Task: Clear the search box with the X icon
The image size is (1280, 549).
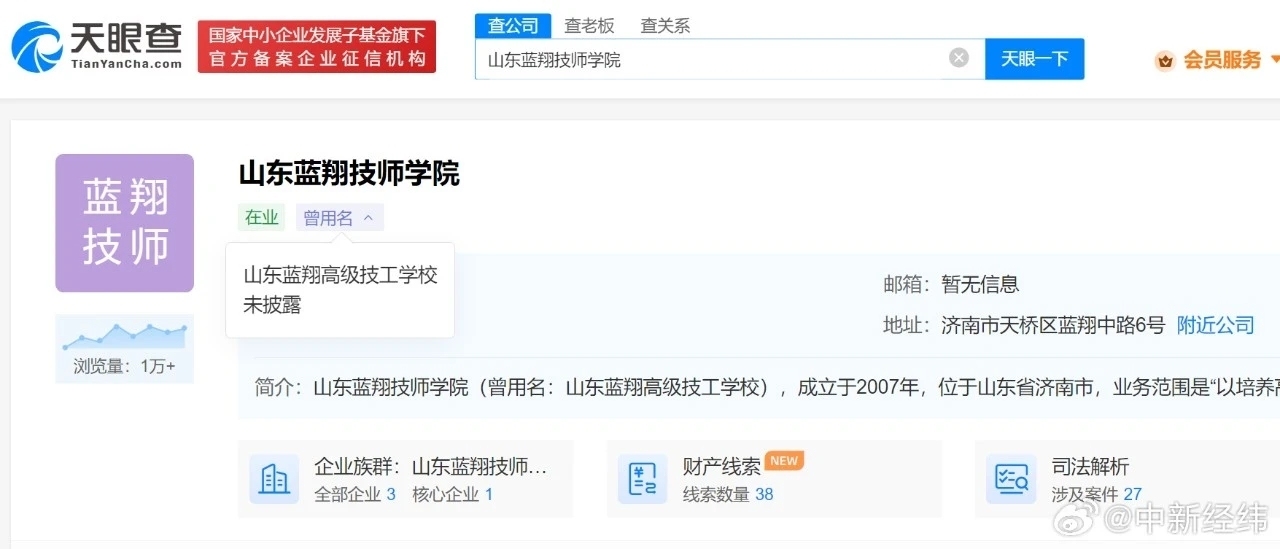Action: click(959, 58)
